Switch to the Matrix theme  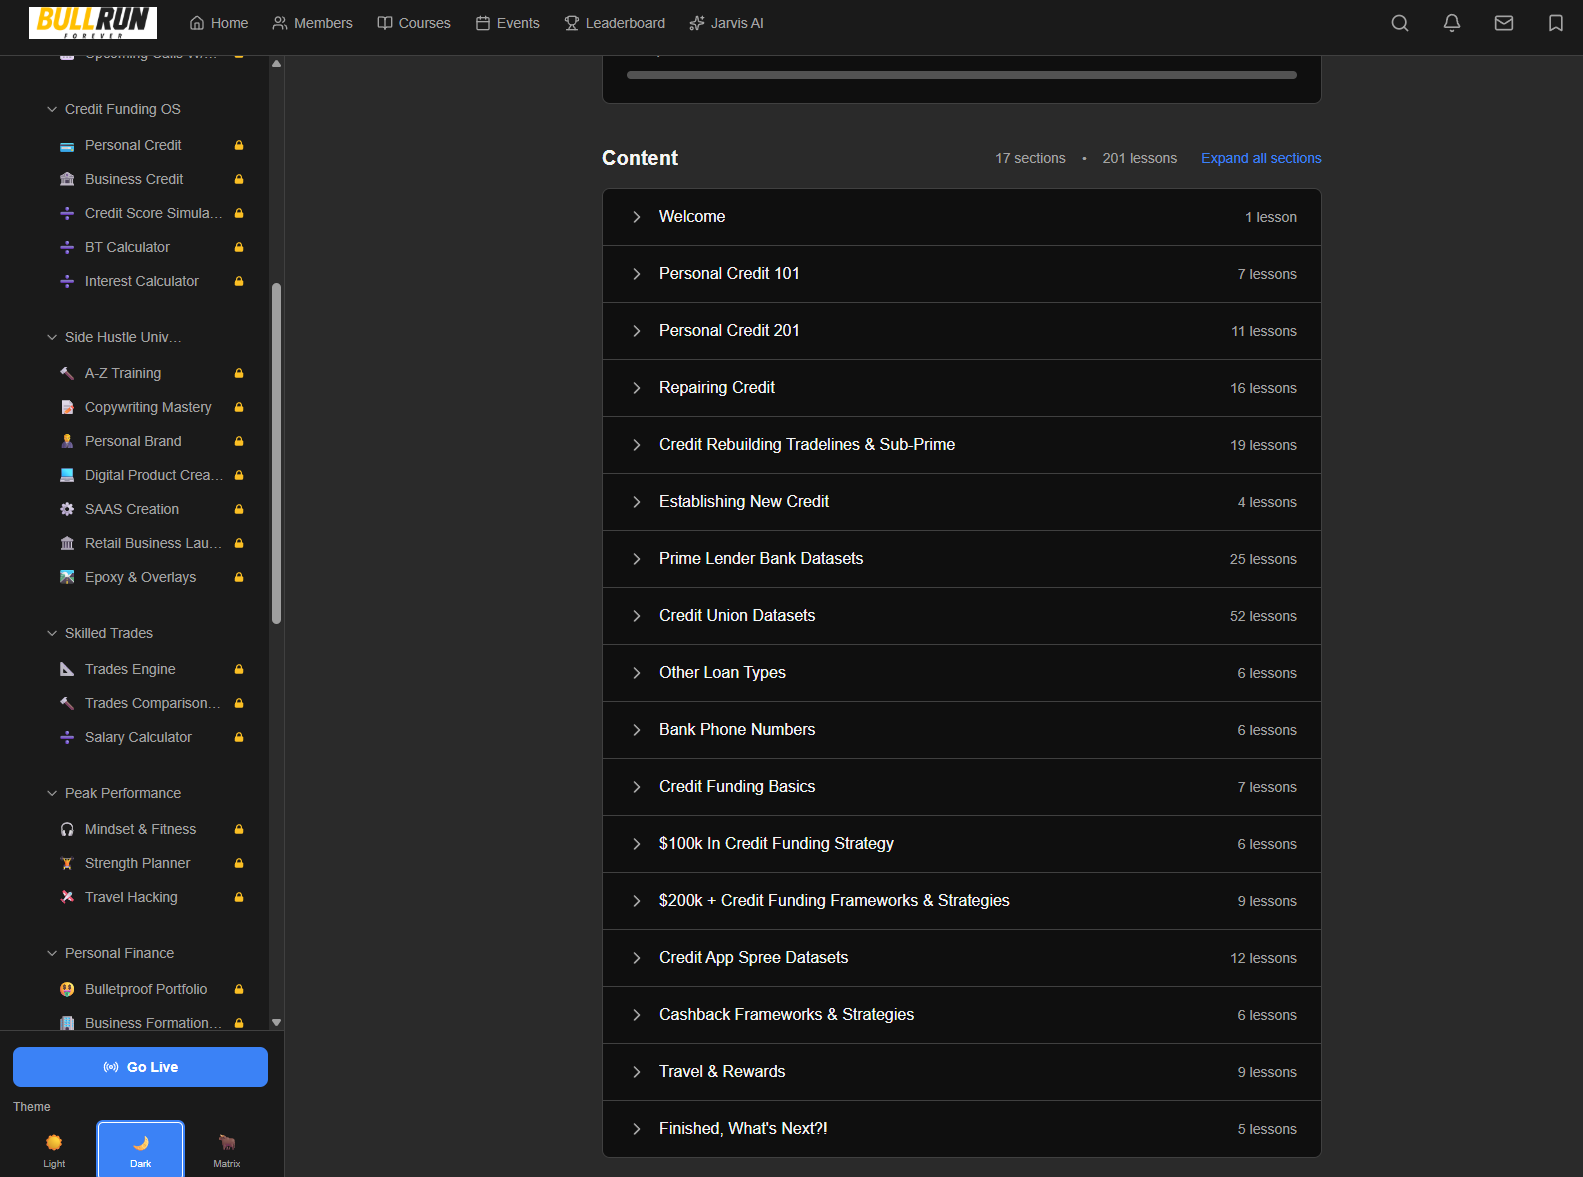pyautogui.click(x=227, y=1150)
